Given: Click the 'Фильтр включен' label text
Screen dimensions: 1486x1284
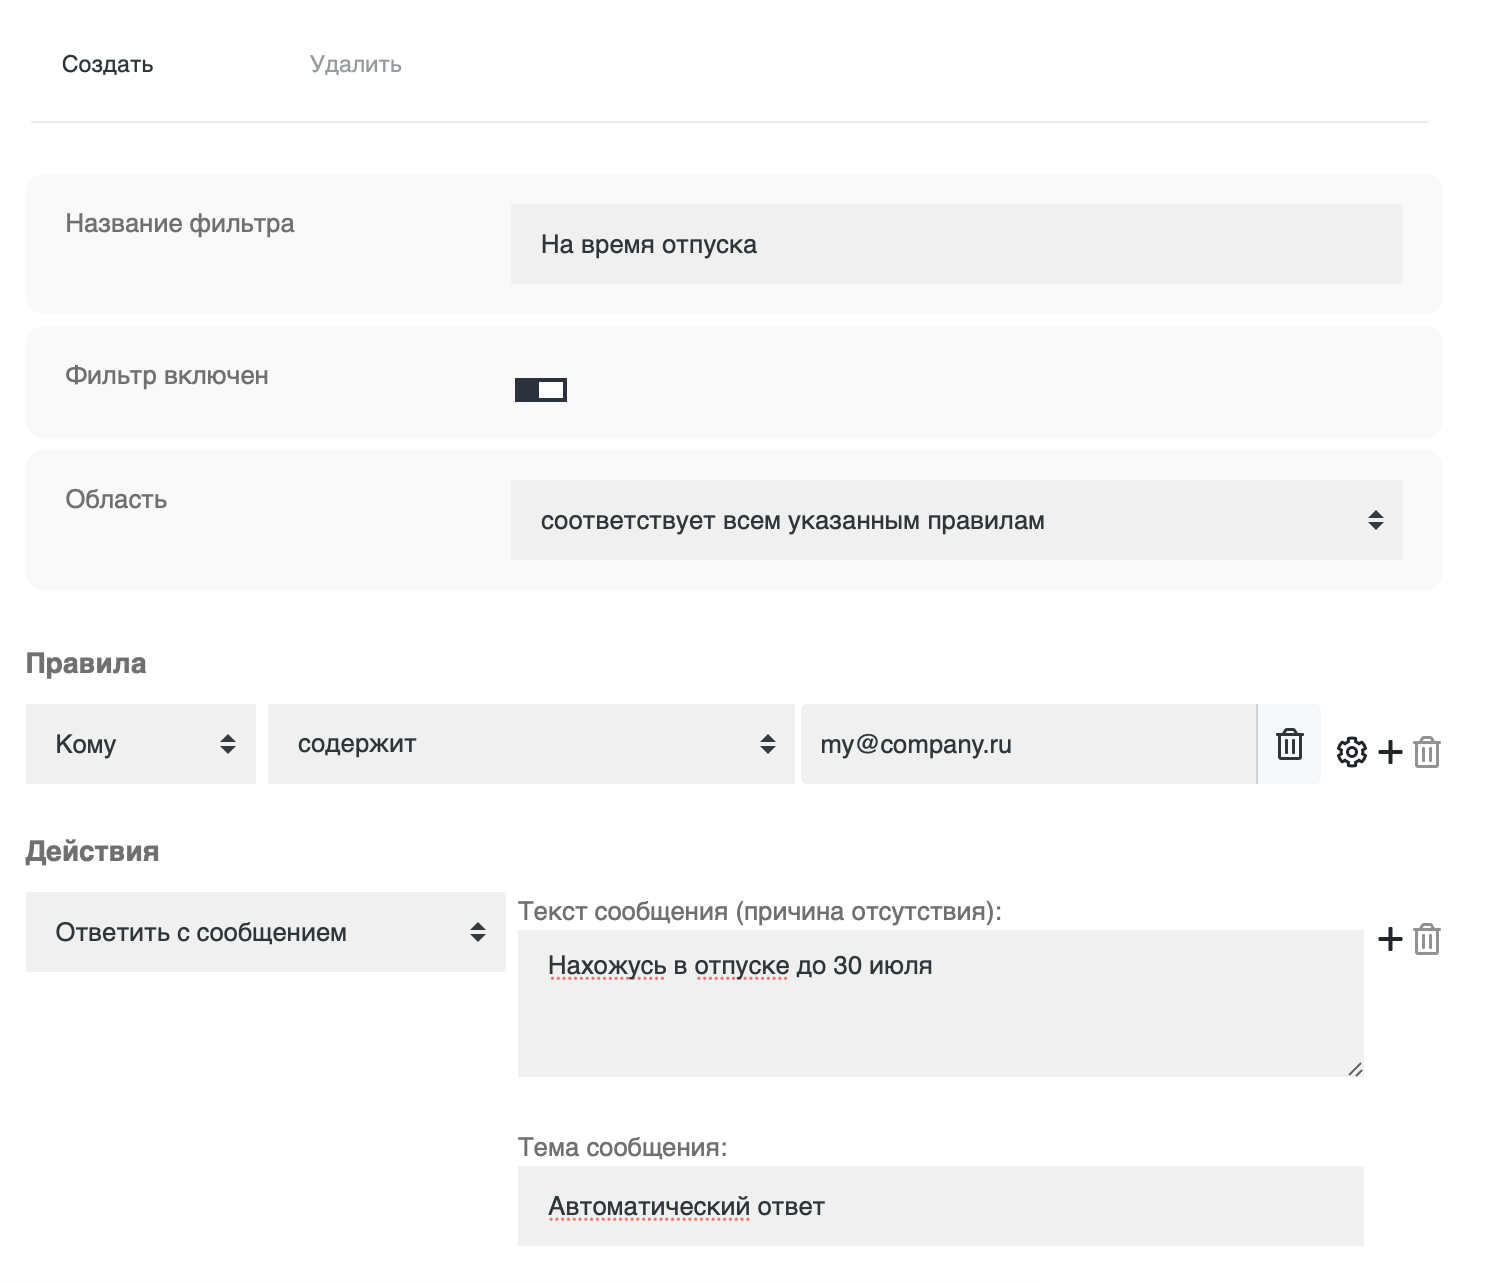Looking at the screenshot, I should (x=167, y=376).
